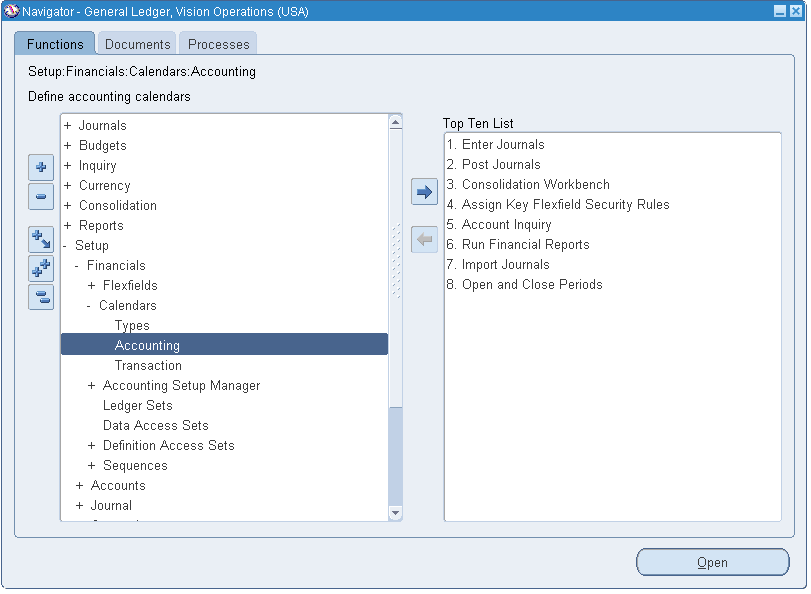Select Transaction under Calendars
The height and width of the screenshot is (594, 811).
pos(148,365)
